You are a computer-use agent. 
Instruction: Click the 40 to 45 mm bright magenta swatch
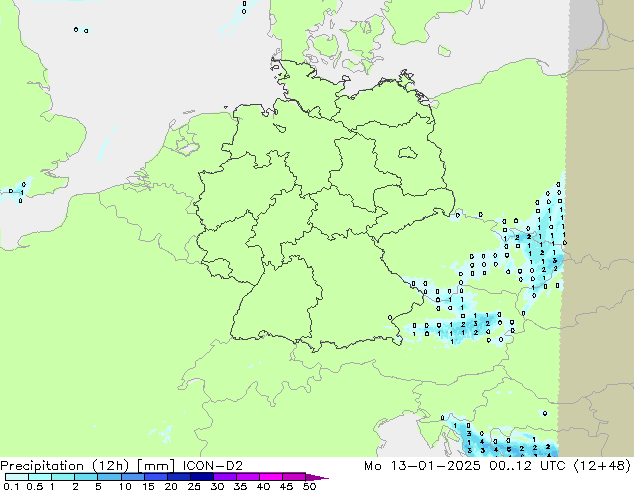coord(271,477)
